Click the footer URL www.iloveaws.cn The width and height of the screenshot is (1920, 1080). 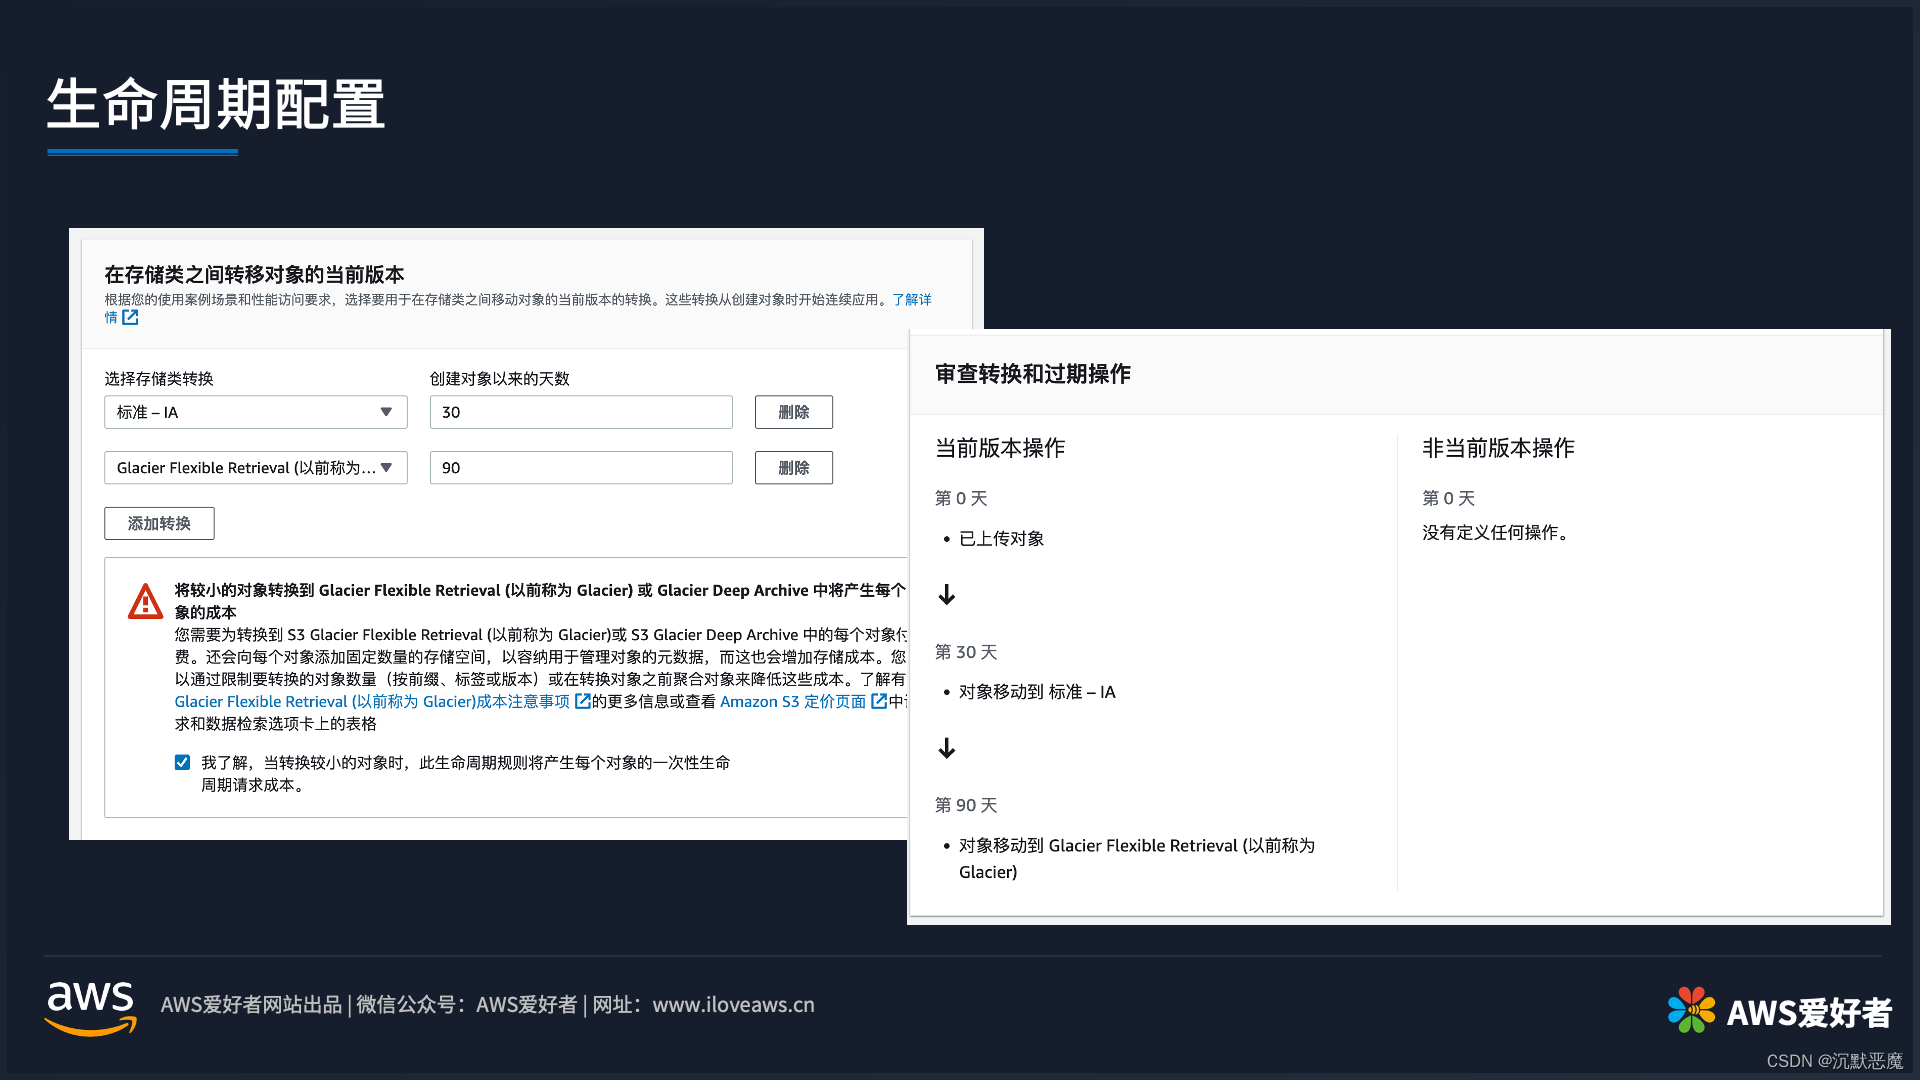[x=733, y=1004]
